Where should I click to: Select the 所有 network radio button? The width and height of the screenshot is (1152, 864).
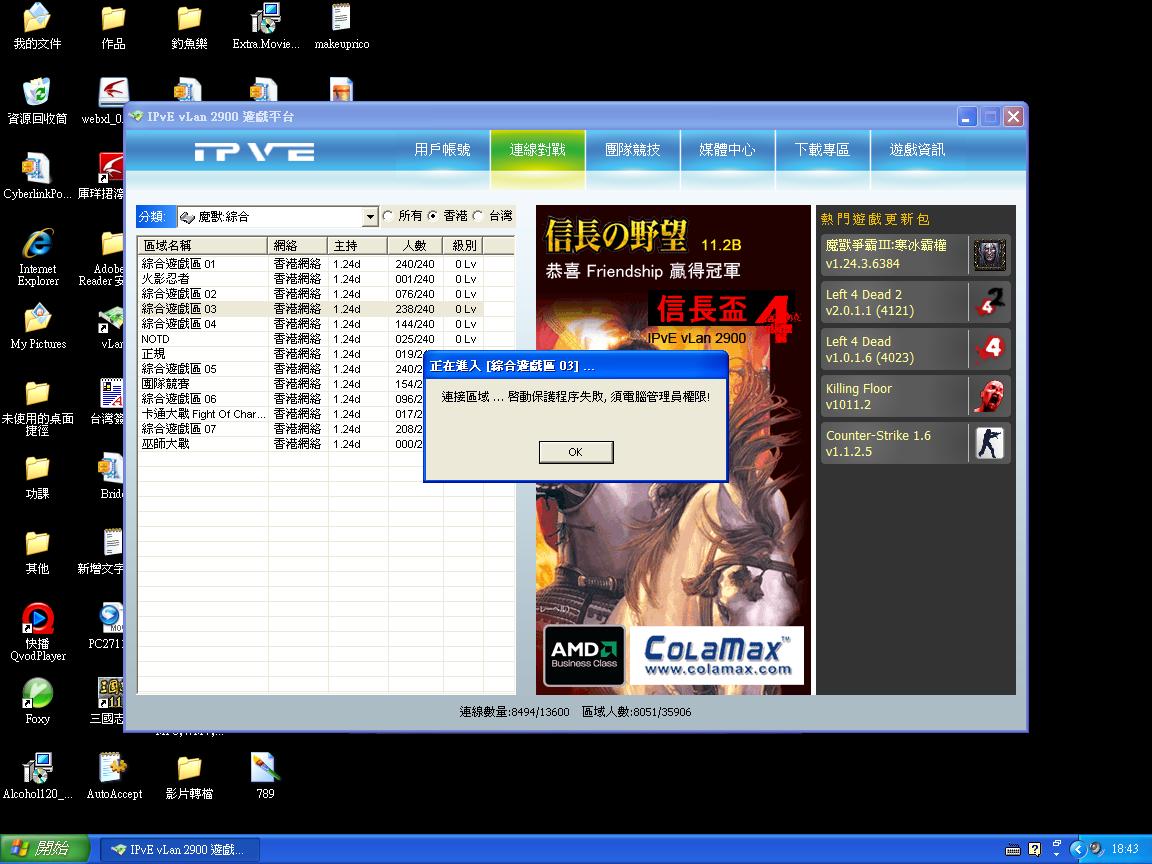point(388,216)
